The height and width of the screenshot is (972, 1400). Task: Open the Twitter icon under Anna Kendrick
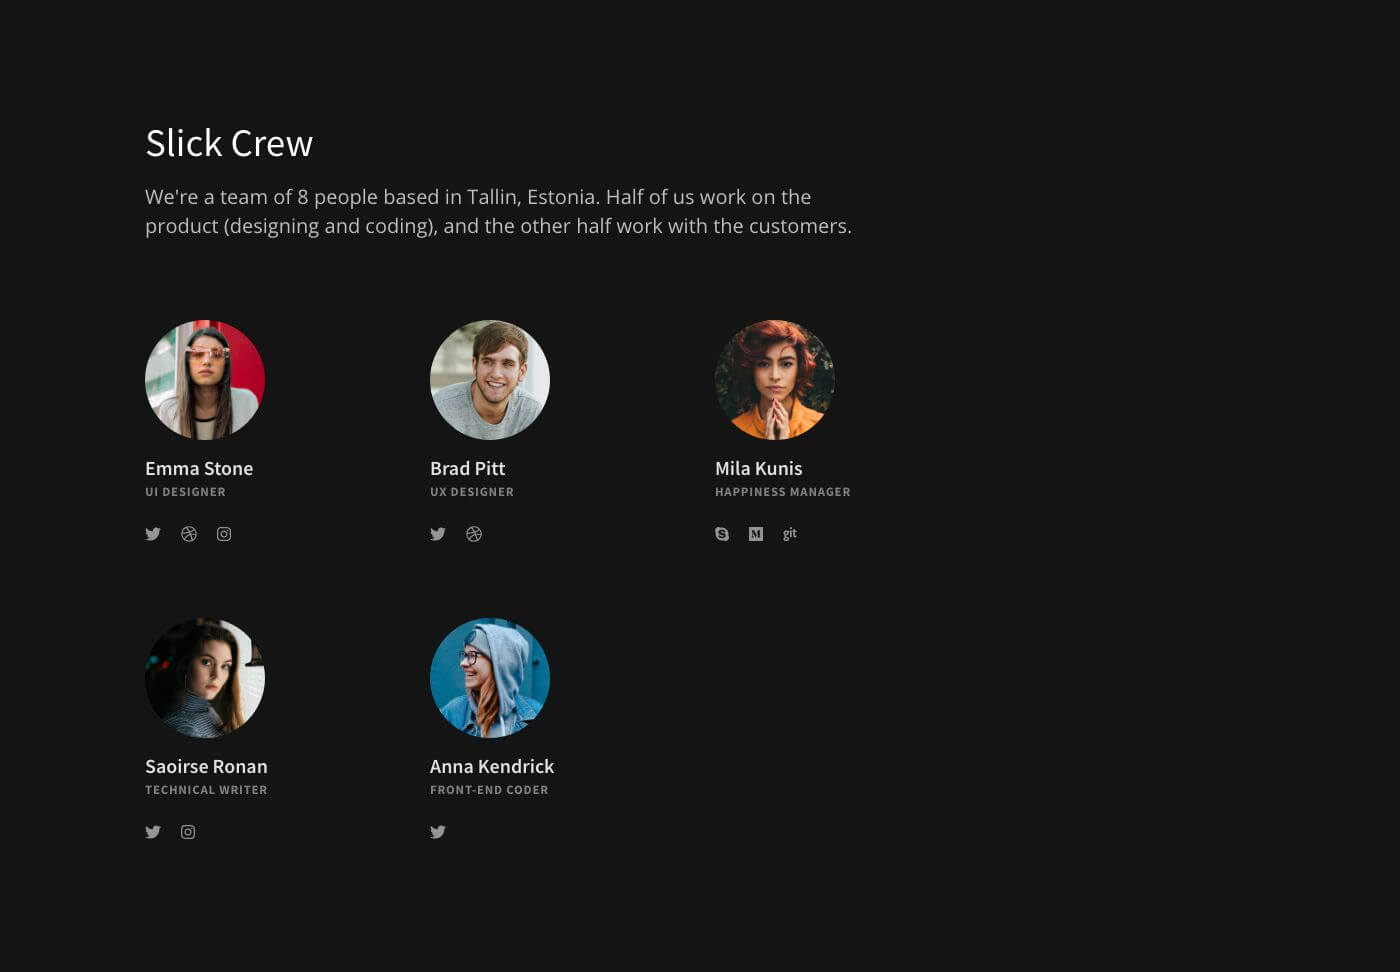[x=438, y=832]
